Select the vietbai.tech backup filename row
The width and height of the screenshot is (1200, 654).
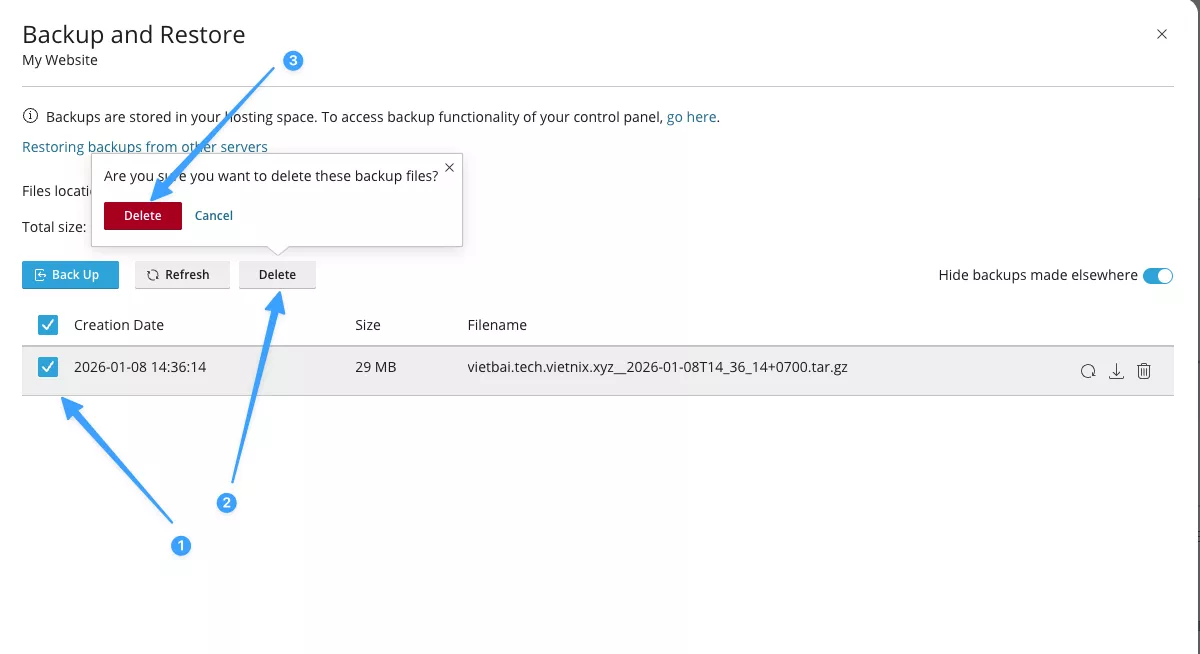pyautogui.click(x=656, y=367)
